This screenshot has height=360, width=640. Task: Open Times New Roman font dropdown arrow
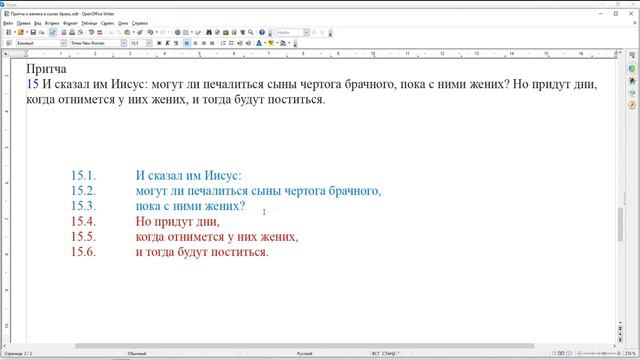[x=123, y=43]
